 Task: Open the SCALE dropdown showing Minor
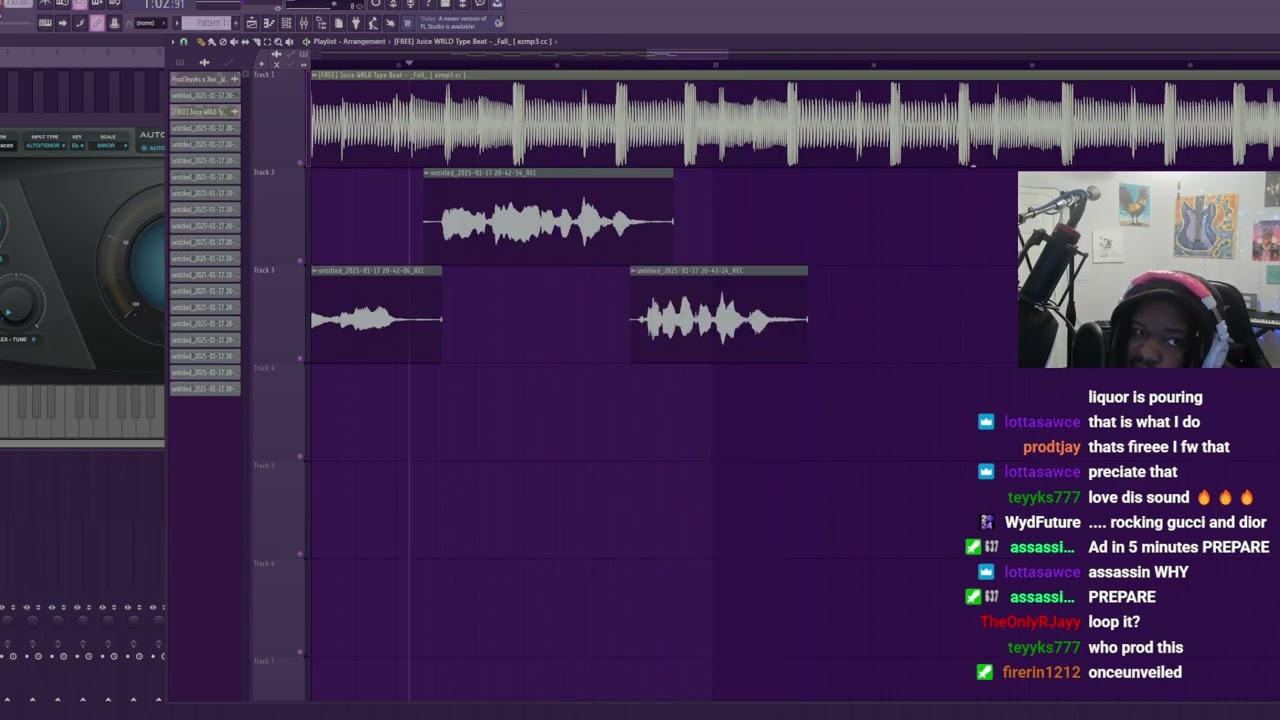(108, 146)
